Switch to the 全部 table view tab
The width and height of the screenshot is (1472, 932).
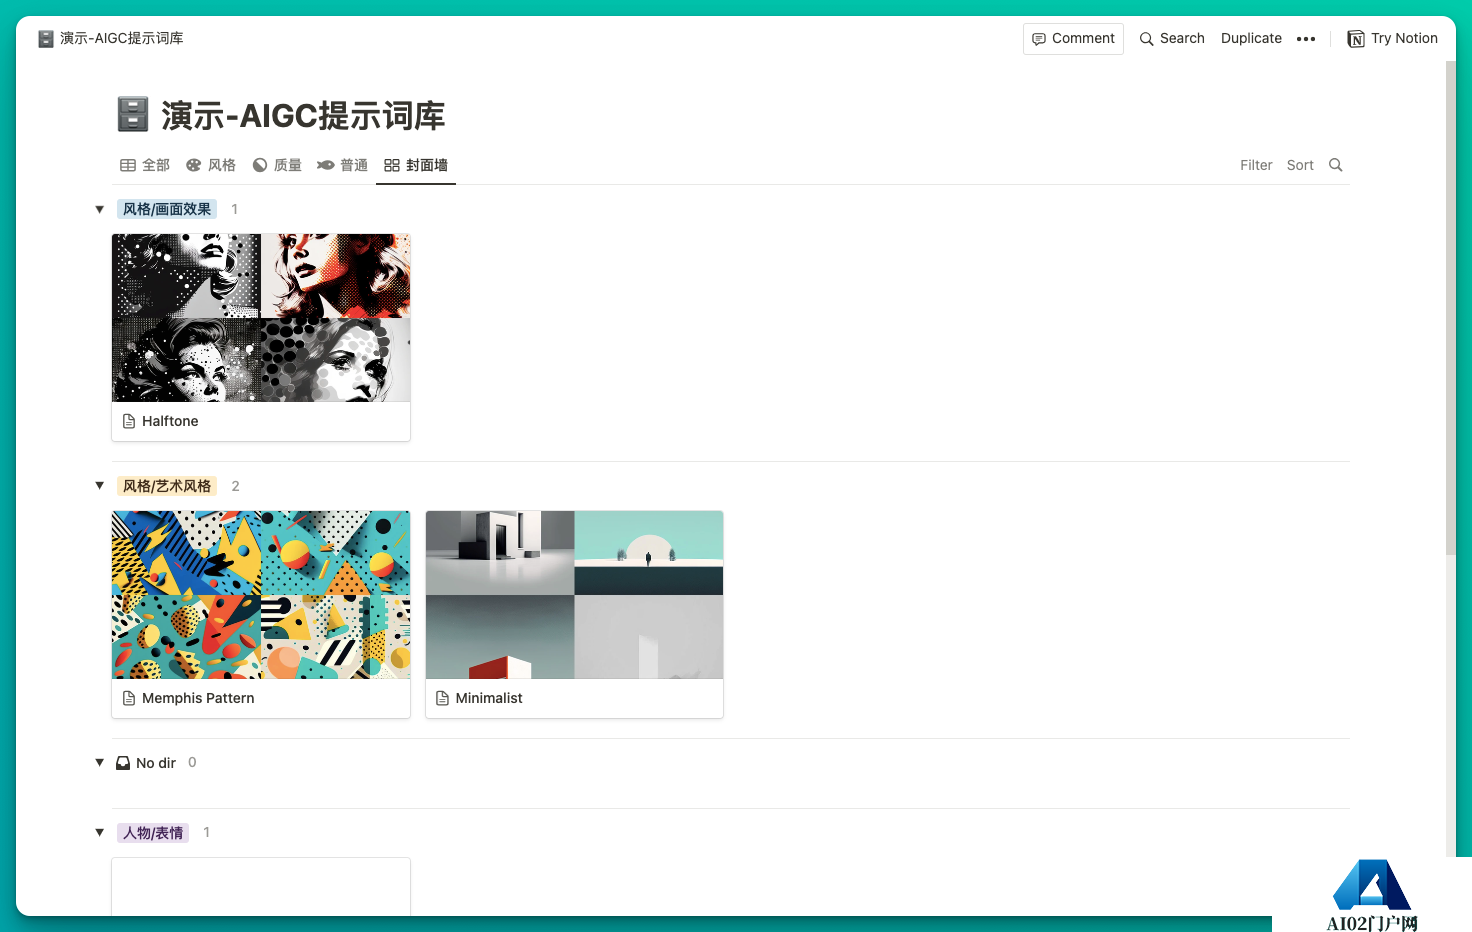coord(145,165)
